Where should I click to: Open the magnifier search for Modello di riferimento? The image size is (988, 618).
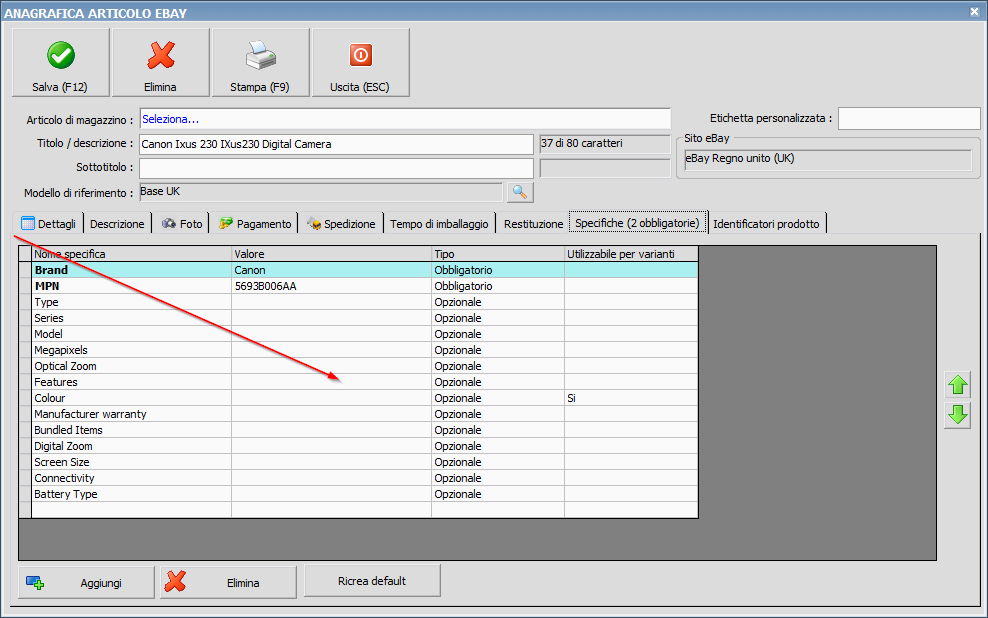520,192
